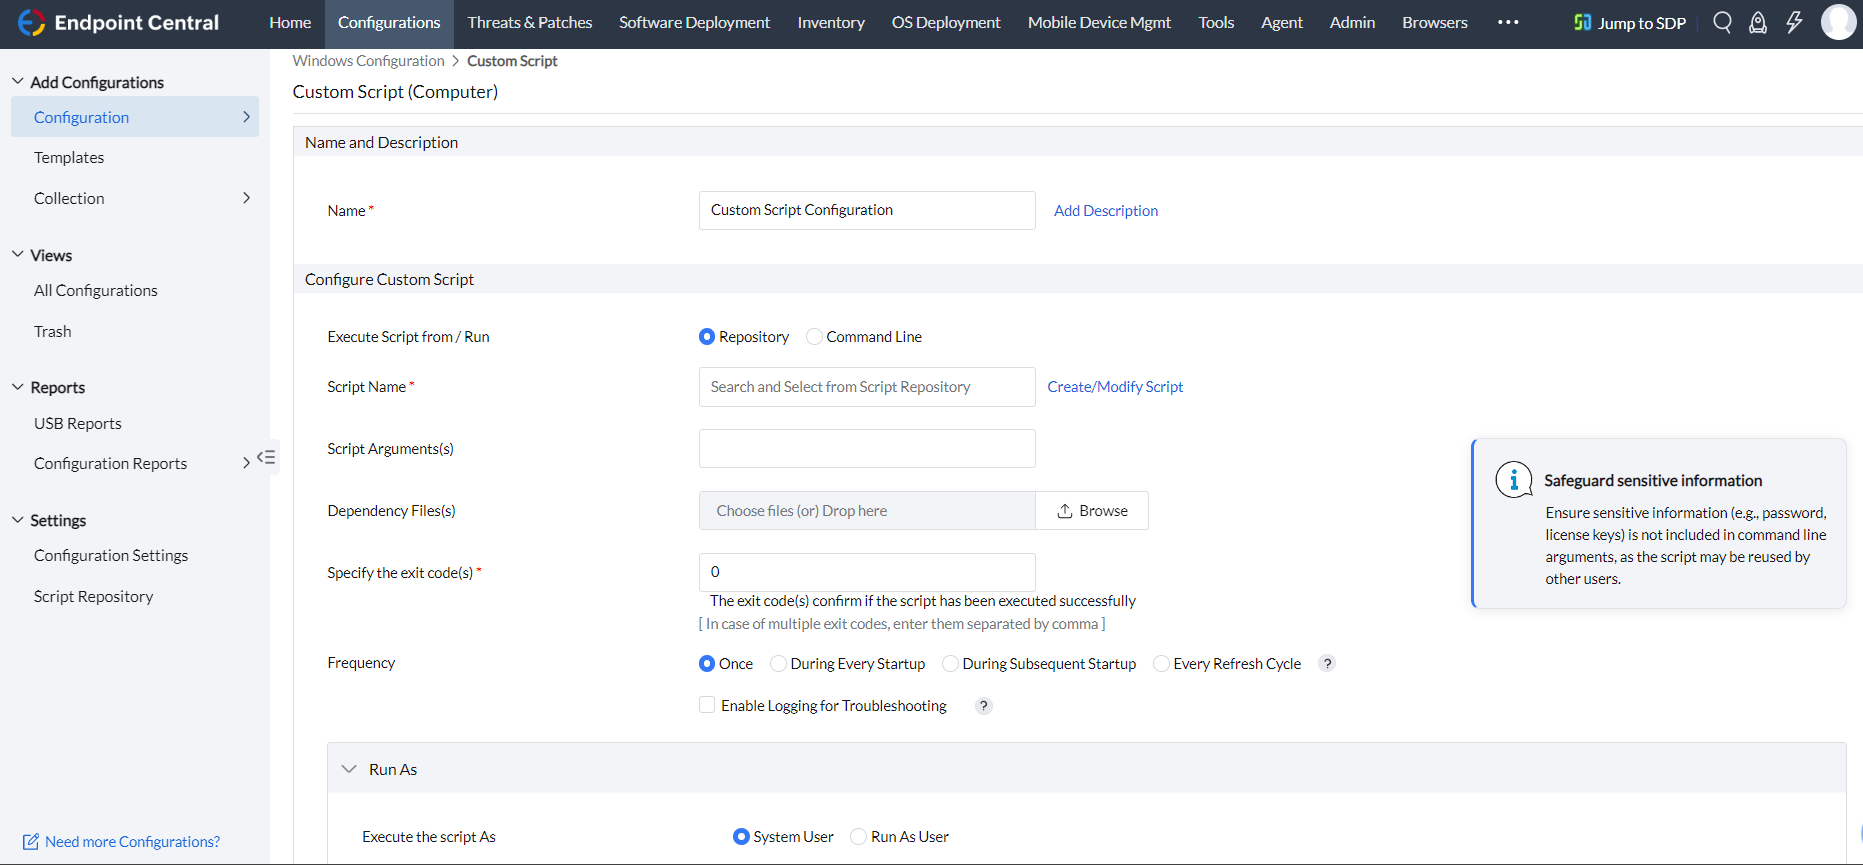The image size is (1863, 865).
Task: Open the more menu ellipsis icon
Action: (1508, 22)
